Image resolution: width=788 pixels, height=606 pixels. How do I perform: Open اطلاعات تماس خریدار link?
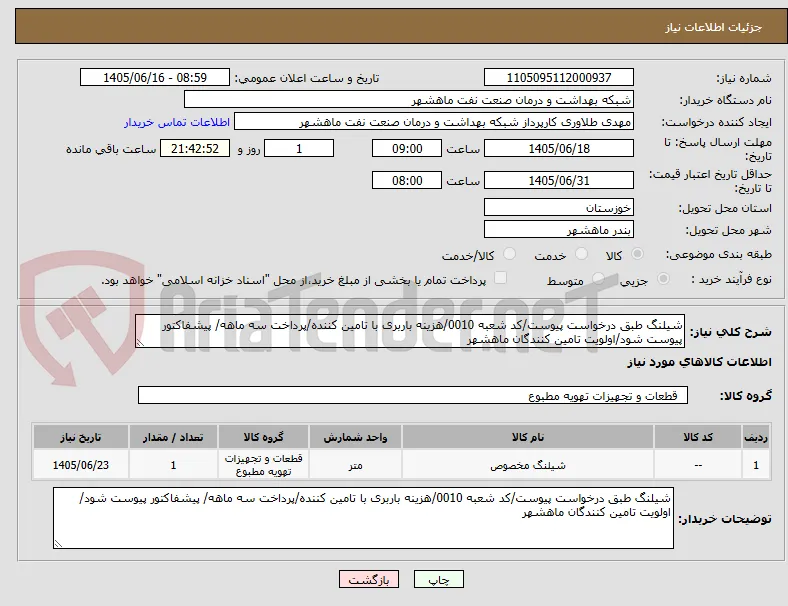click(177, 122)
